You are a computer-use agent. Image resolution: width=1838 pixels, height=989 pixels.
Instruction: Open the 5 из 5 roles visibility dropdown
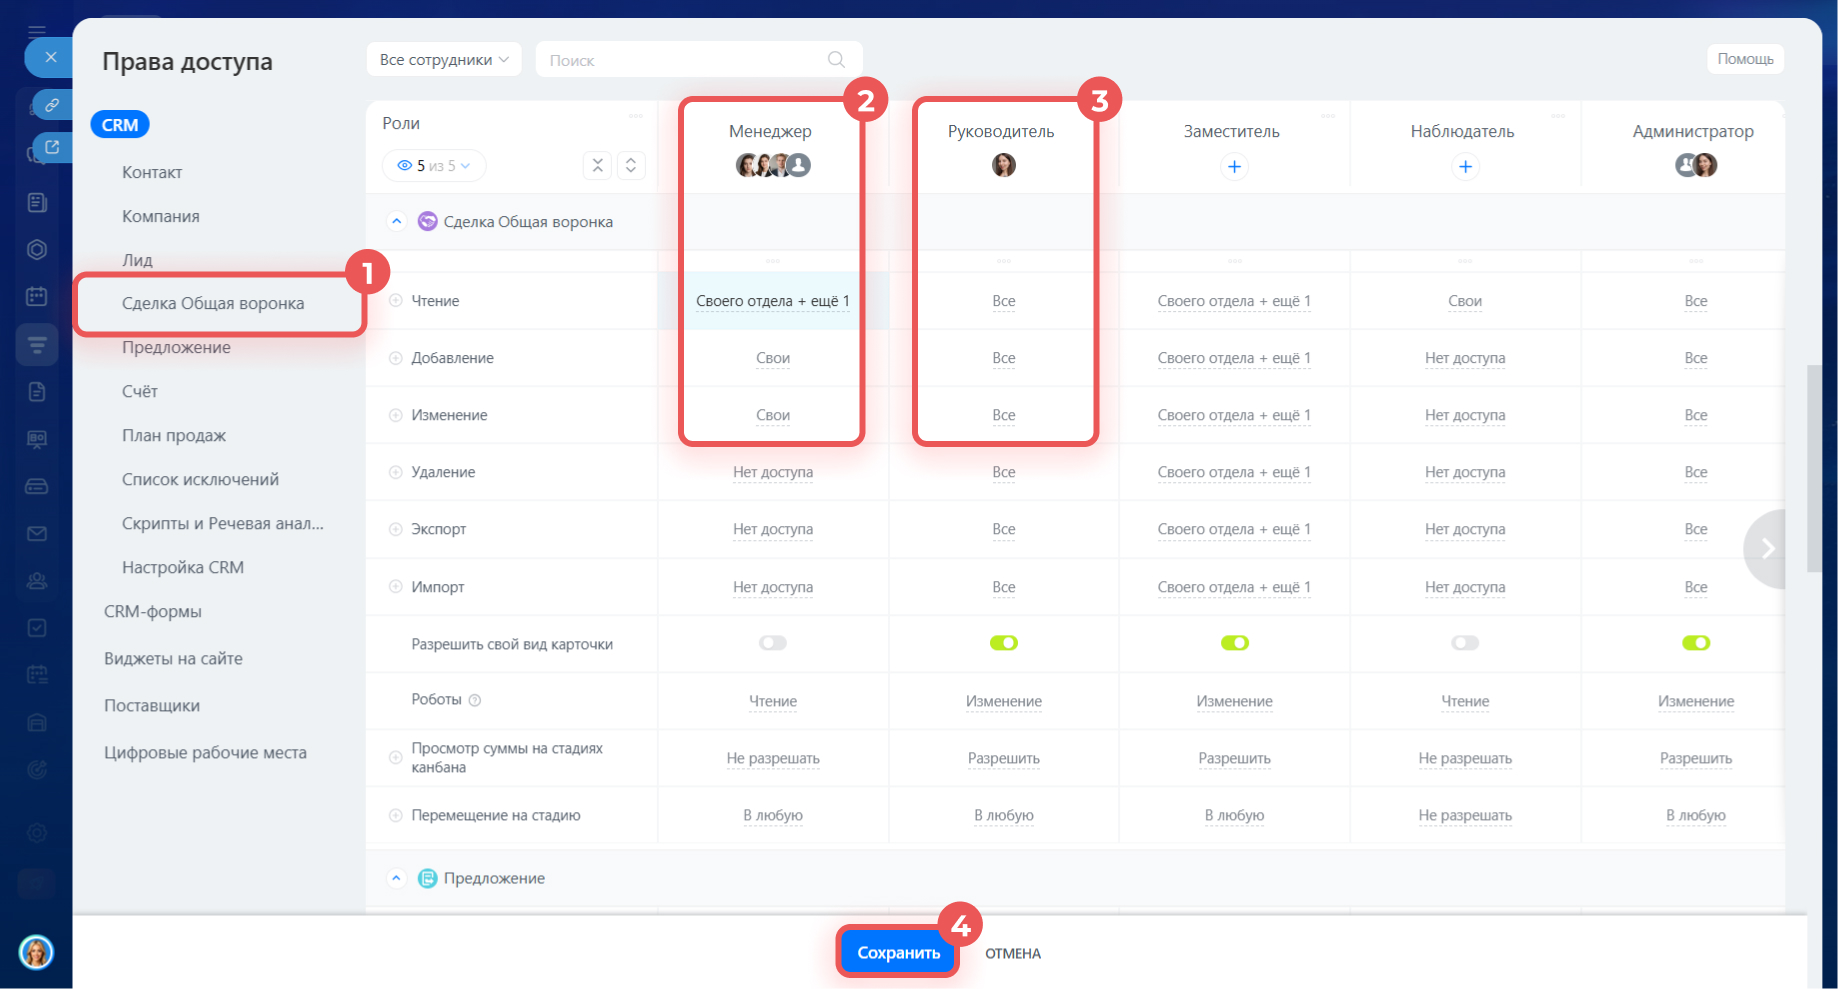point(434,166)
